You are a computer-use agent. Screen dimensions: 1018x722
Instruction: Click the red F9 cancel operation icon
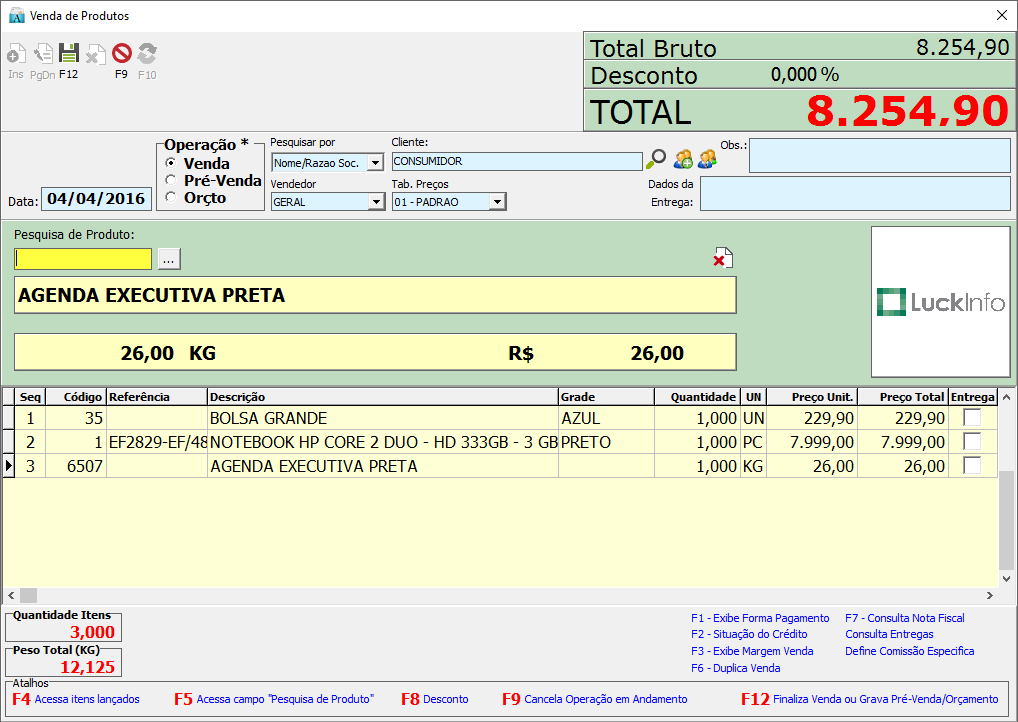pos(122,54)
